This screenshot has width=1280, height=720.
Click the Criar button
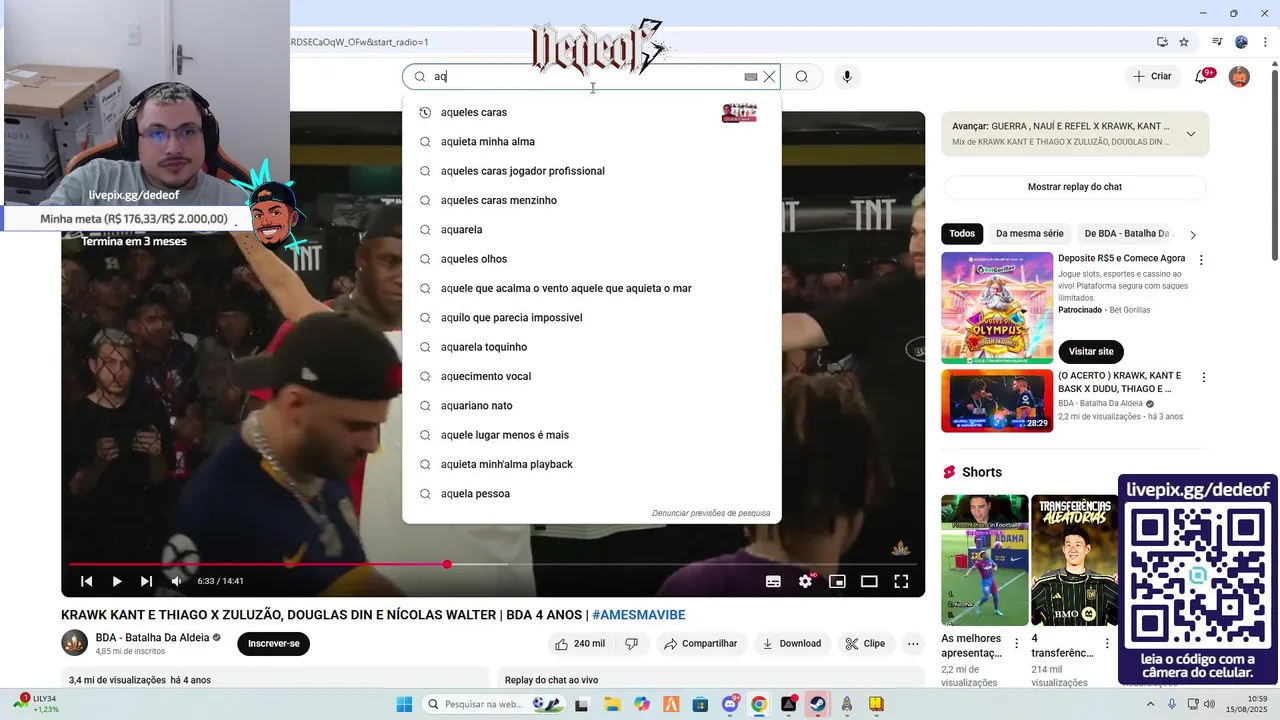[x=1152, y=77]
